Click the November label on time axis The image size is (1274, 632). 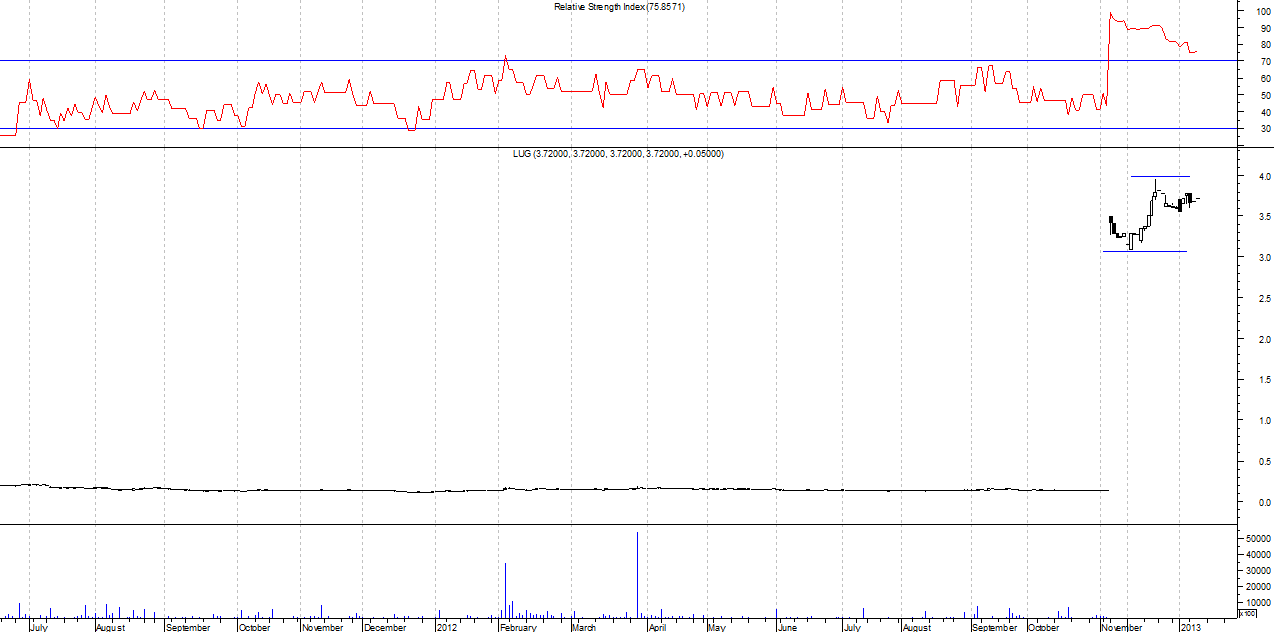pos(1121,627)
